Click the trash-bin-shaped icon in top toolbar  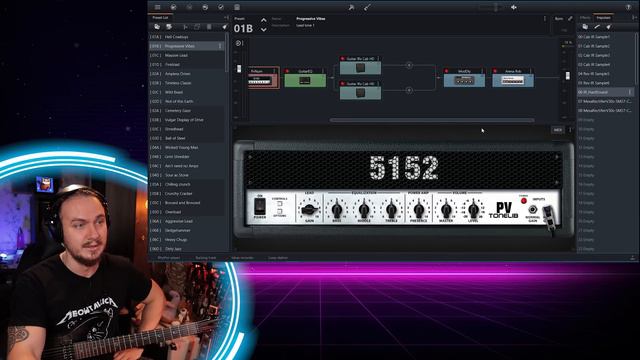tap(237, 7)
